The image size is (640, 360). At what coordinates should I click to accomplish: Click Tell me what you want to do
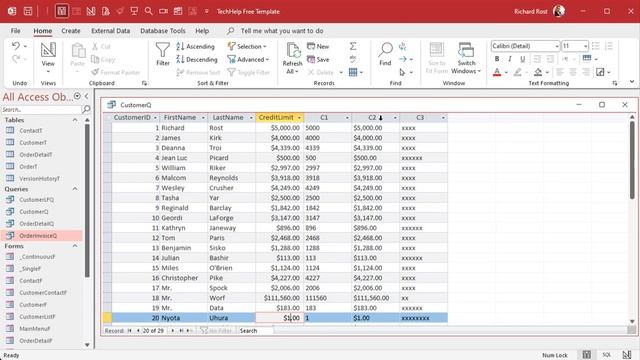(x=282, y=31)
